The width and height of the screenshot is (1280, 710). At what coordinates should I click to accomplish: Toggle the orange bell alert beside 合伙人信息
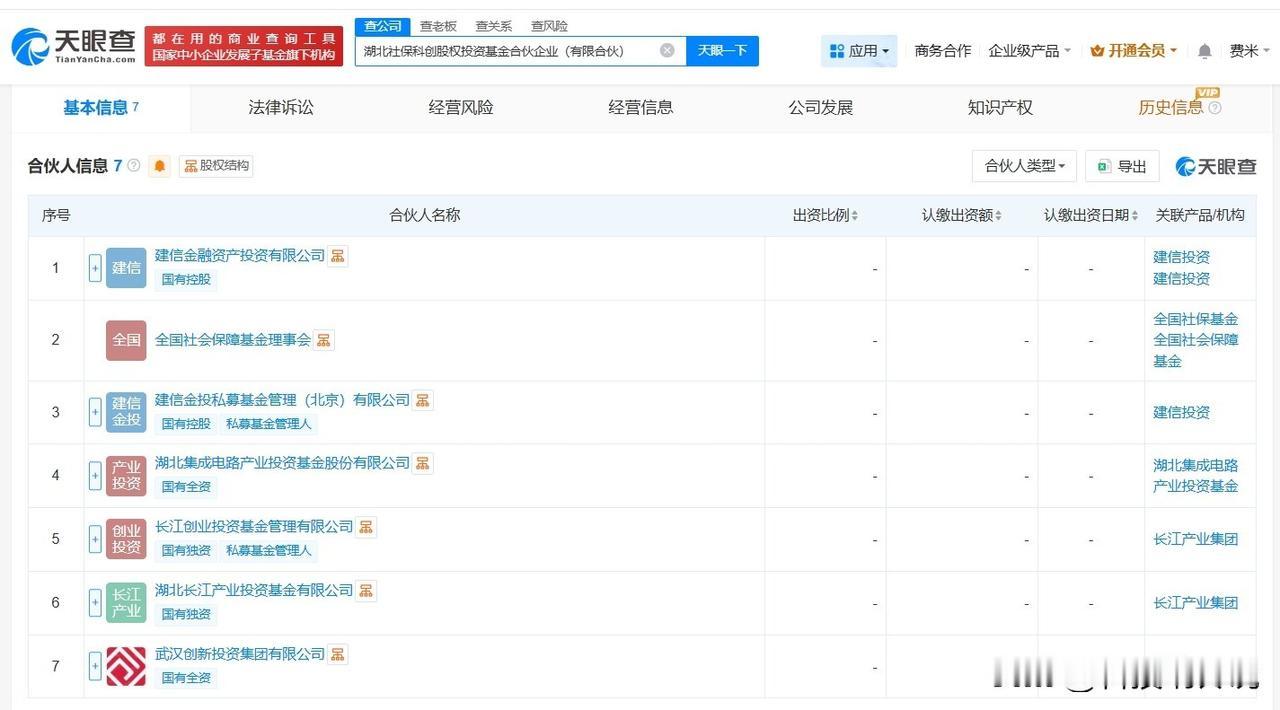160,166
